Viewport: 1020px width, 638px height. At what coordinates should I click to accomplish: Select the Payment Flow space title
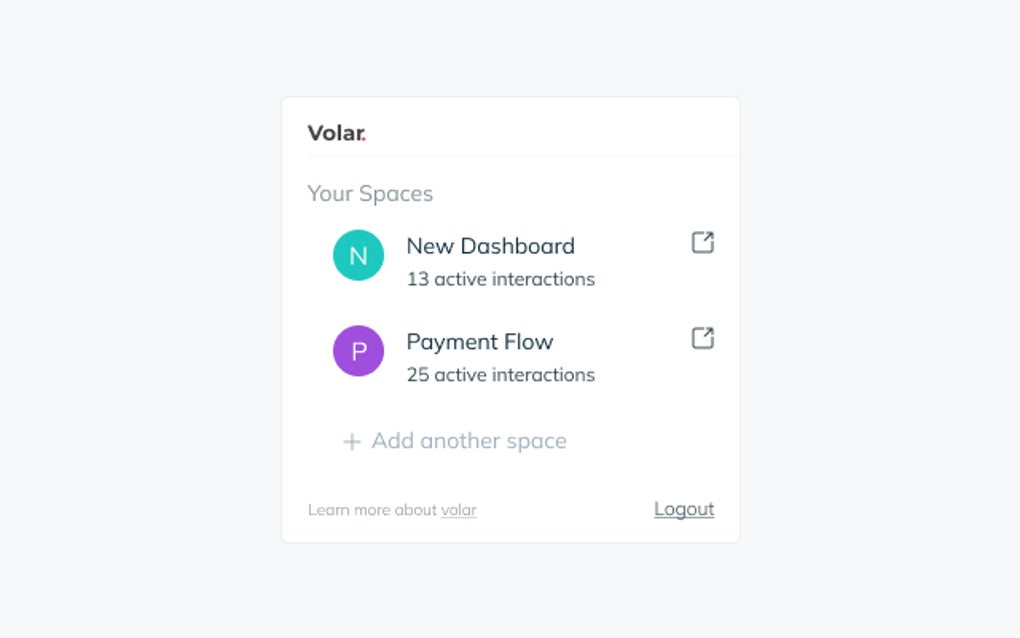pos(479,342)
